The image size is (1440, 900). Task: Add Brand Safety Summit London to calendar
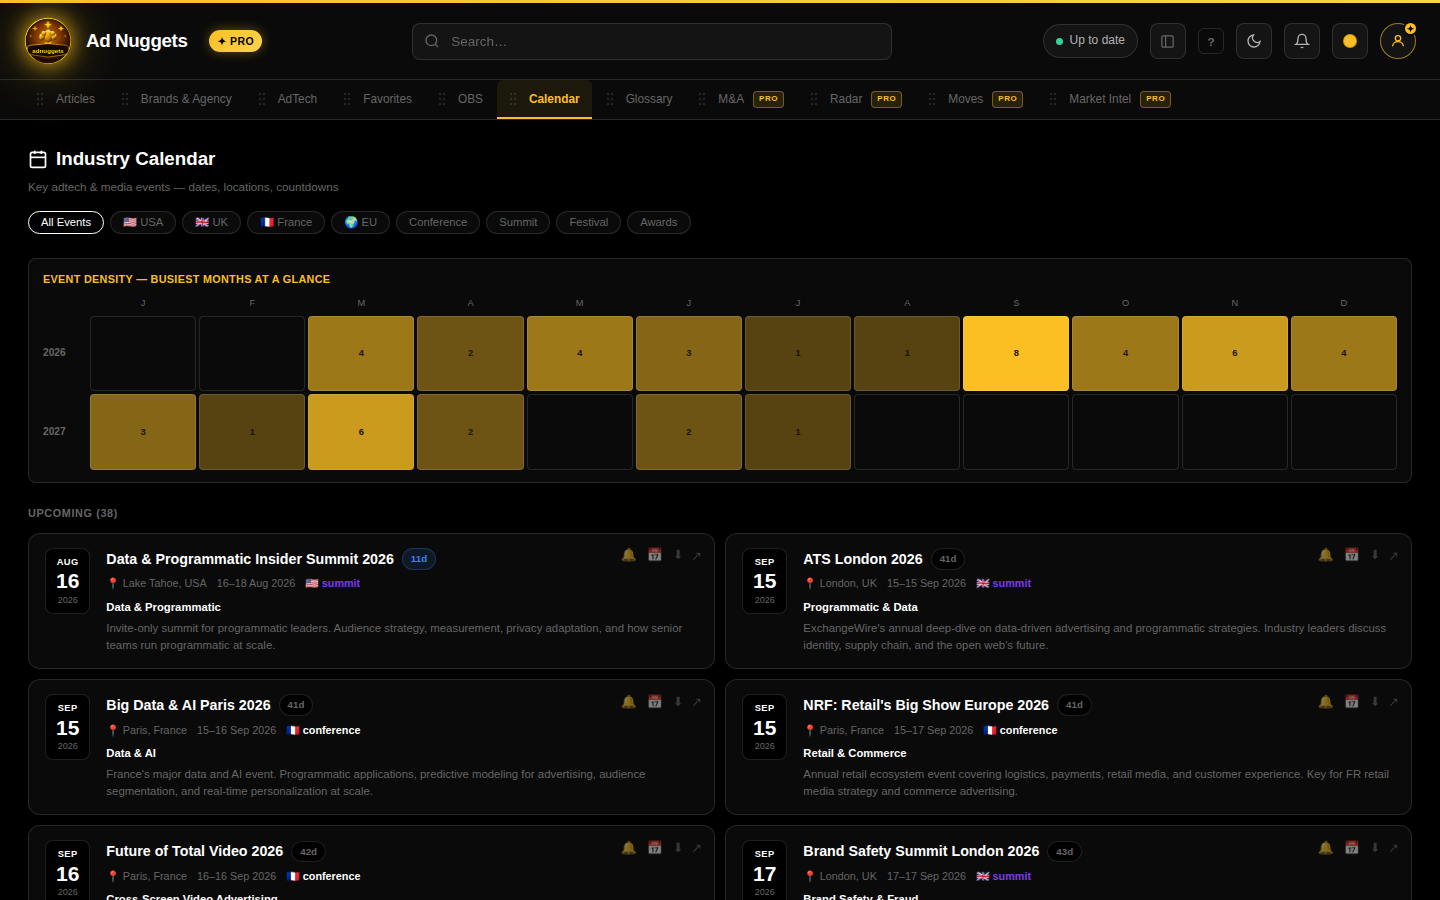point(1352,848)
